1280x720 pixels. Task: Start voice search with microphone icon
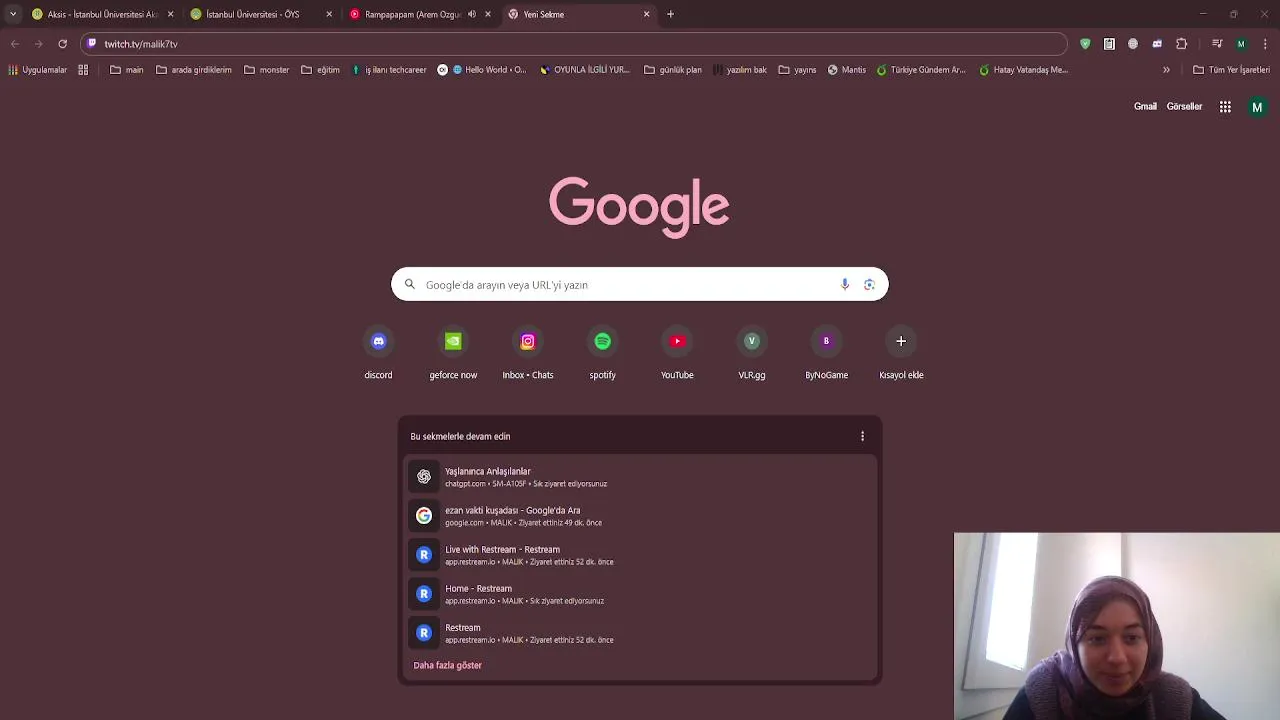(x=845, y=285)
